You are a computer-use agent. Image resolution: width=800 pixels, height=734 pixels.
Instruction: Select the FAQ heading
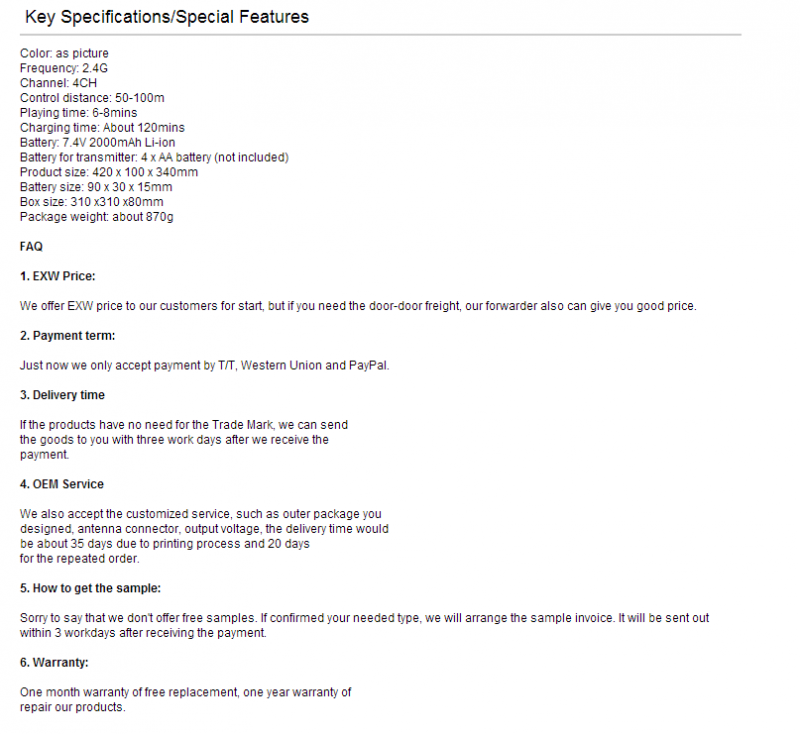pyautogui.click(x=31, y=246)
